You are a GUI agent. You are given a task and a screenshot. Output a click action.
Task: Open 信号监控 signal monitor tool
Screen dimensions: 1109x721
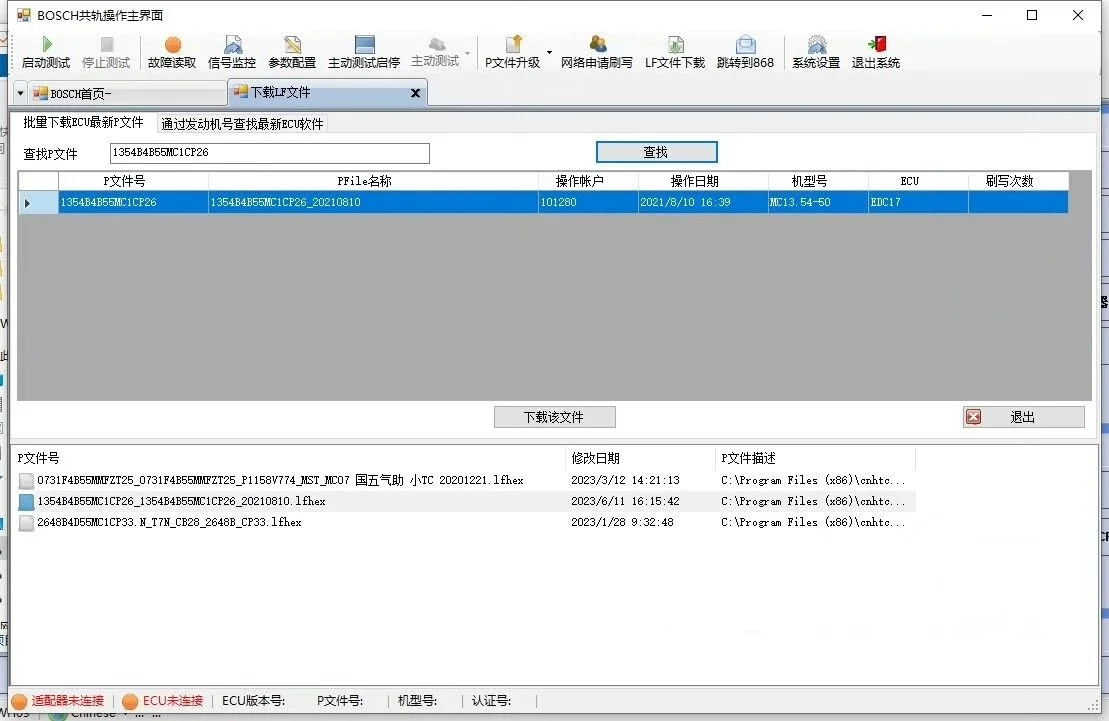[232, 53]
